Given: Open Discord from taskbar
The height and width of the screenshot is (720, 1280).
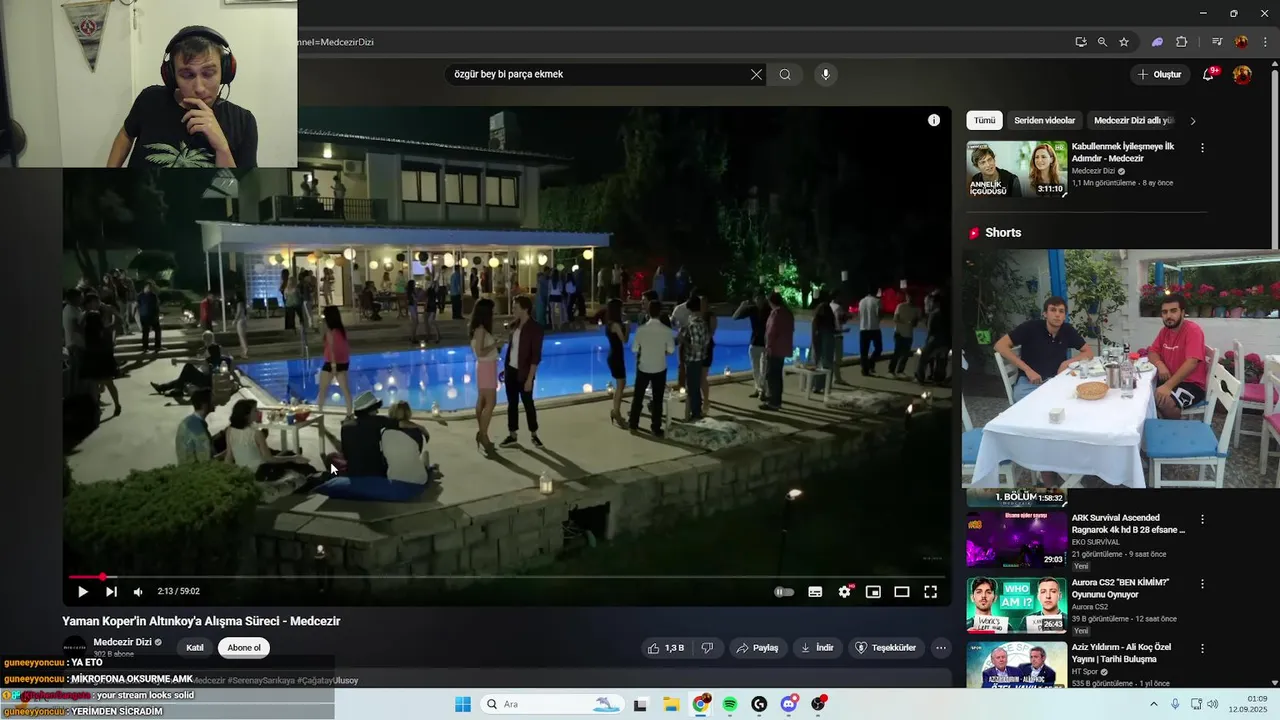Looking at the screenshot, I should click(789, 704).
